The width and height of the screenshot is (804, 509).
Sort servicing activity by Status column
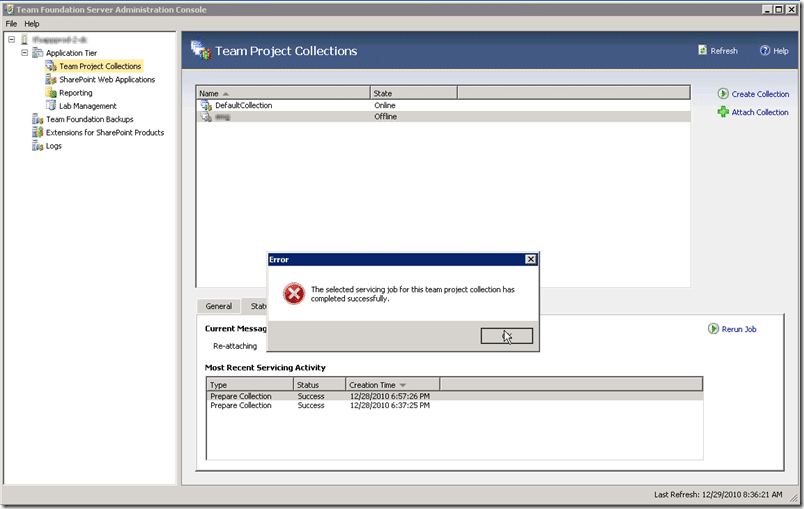[x=320, y=384]
